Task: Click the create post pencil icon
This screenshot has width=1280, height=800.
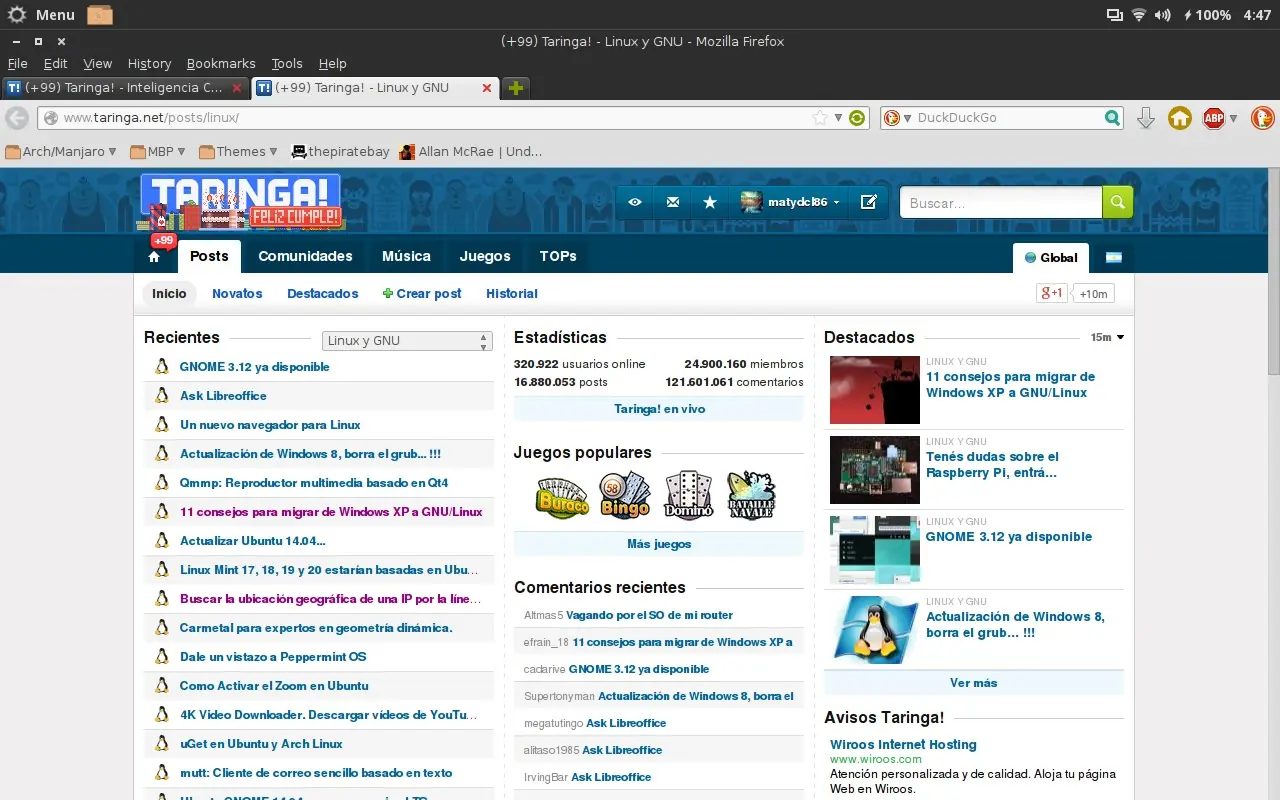Action: (869, 202)
